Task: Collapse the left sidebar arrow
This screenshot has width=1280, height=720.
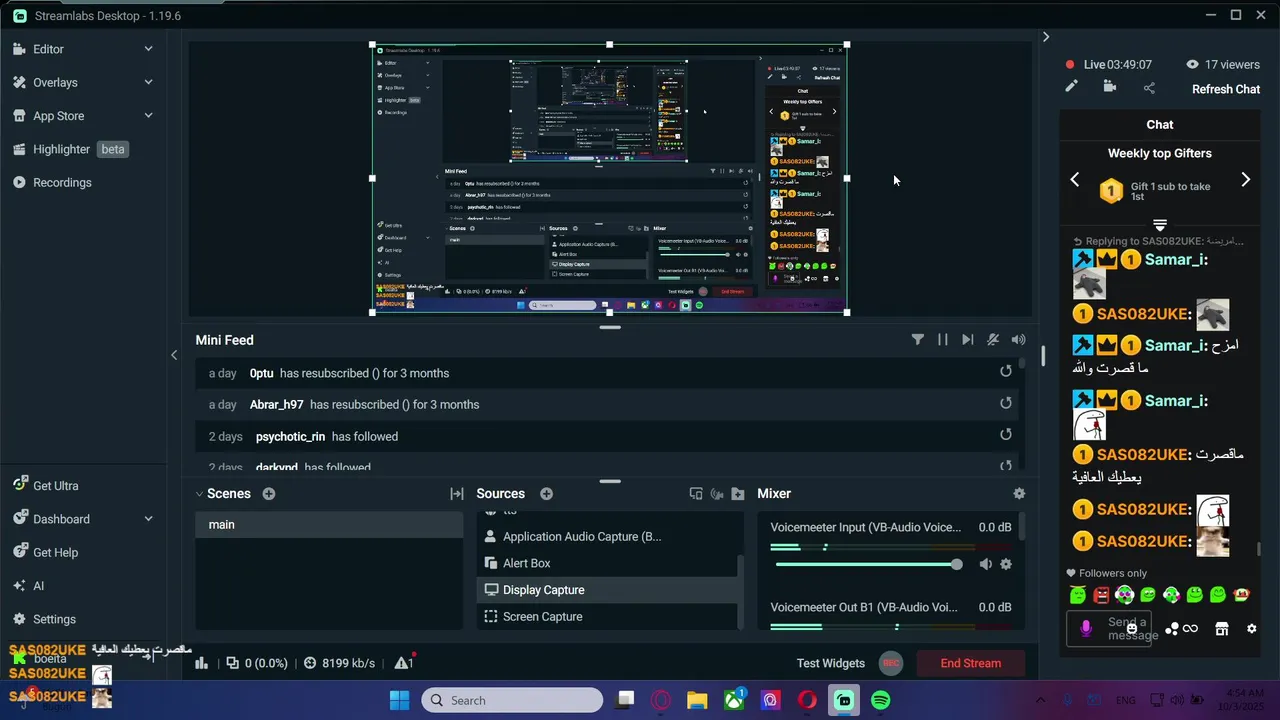Action: 174,355
